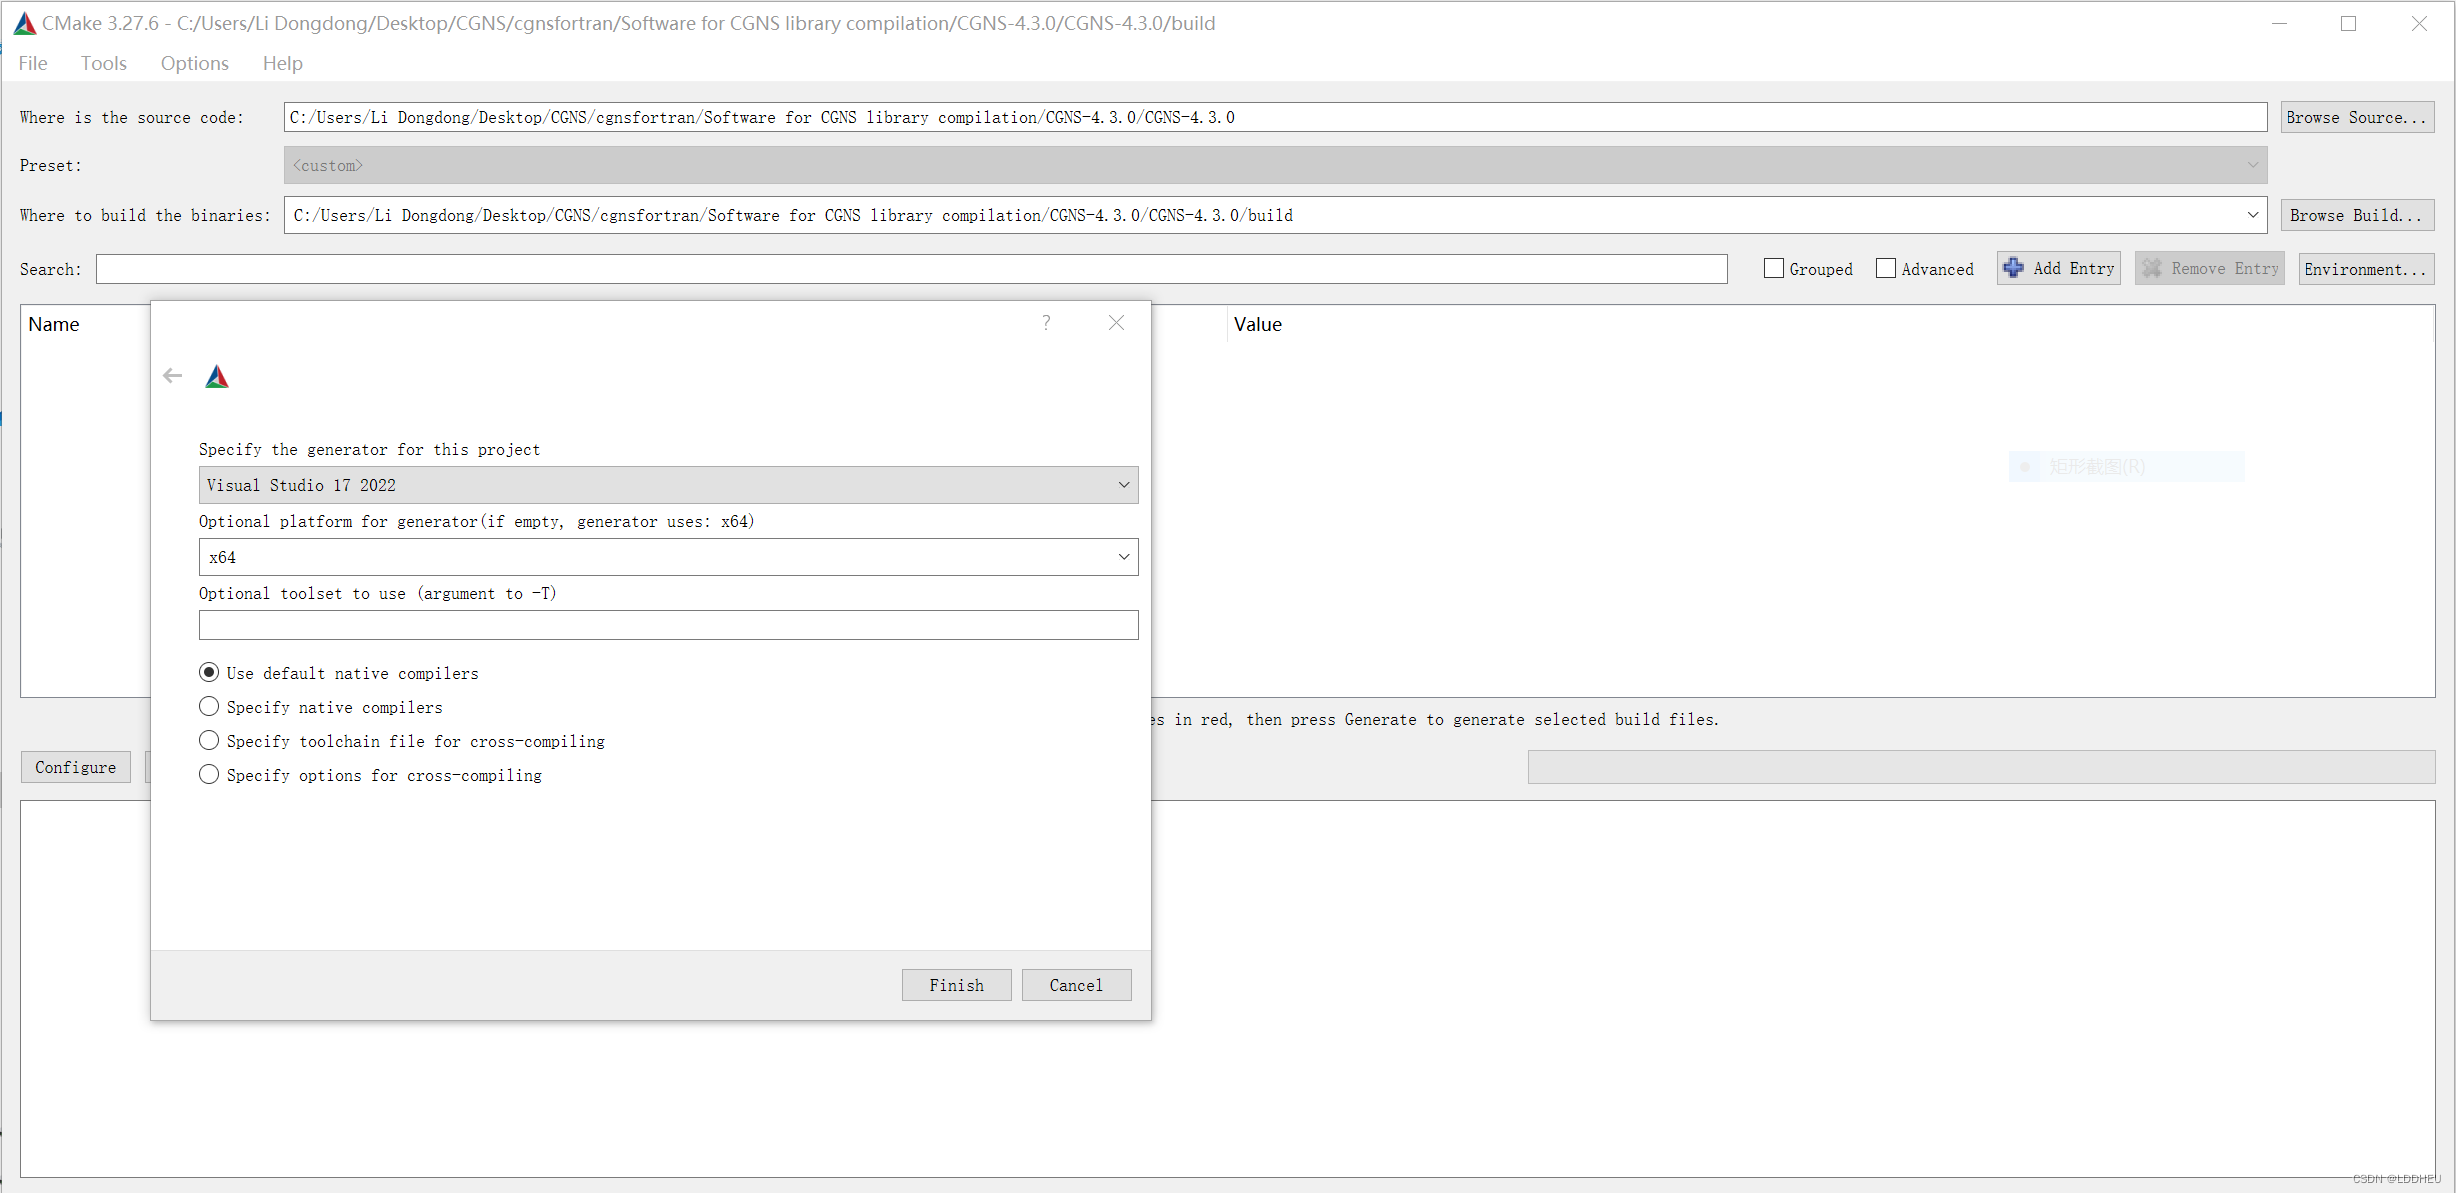This screenshot has width=2456, height=1193.
Task: Click the source code path field
Action: point(1275,117)
